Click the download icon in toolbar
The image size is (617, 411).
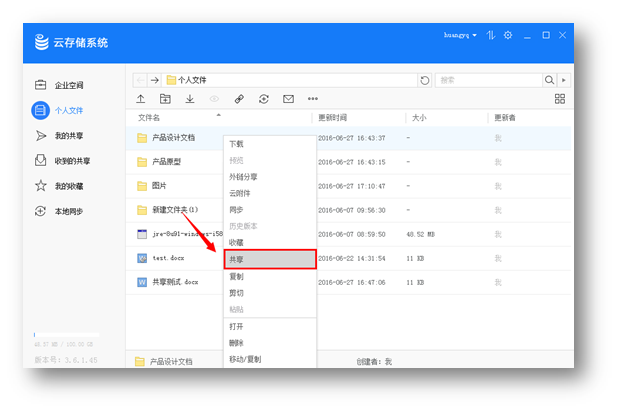tap(190, 99)
